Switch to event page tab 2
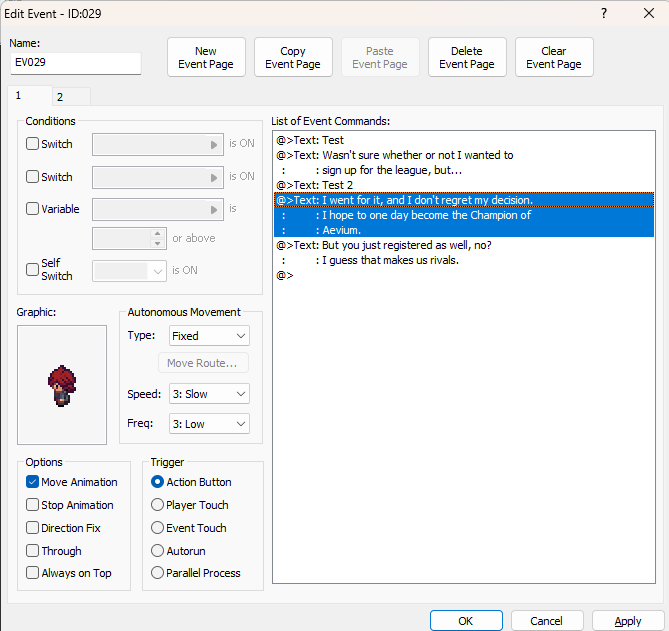The image size is (669, 631). click(x=60, y=97)
